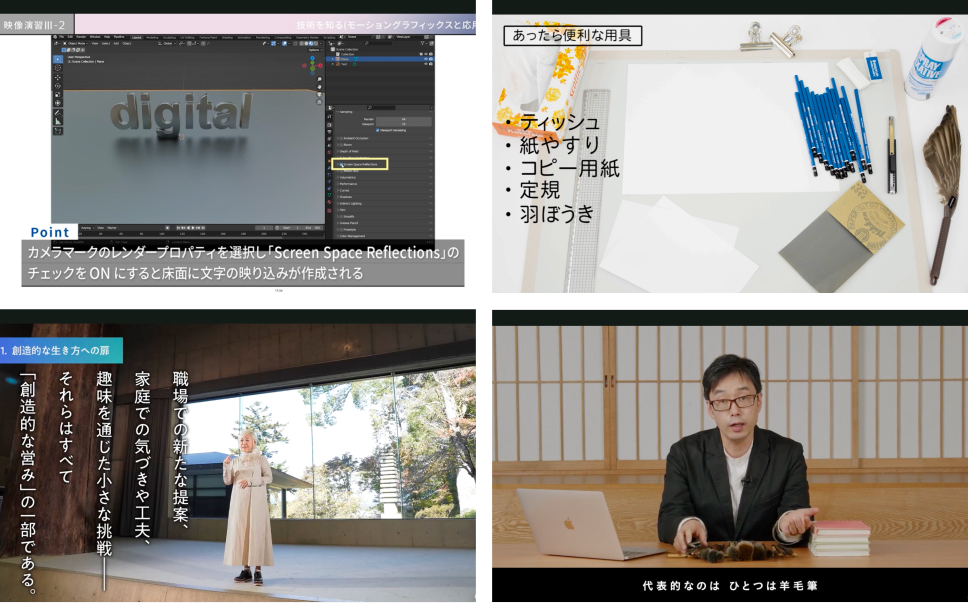Open the Object Mode dropdown
The width and height of the screenshot is (968, 603).
coord(74,44)
